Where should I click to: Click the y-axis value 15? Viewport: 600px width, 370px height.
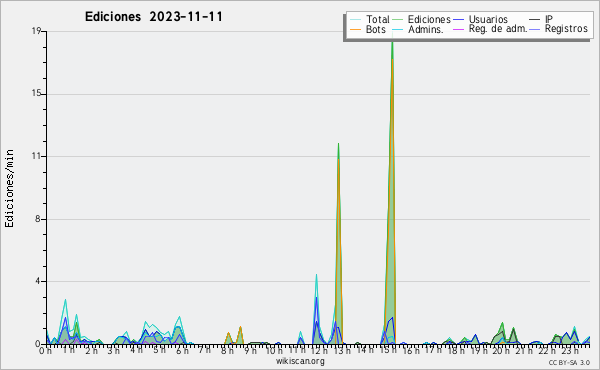36,94
